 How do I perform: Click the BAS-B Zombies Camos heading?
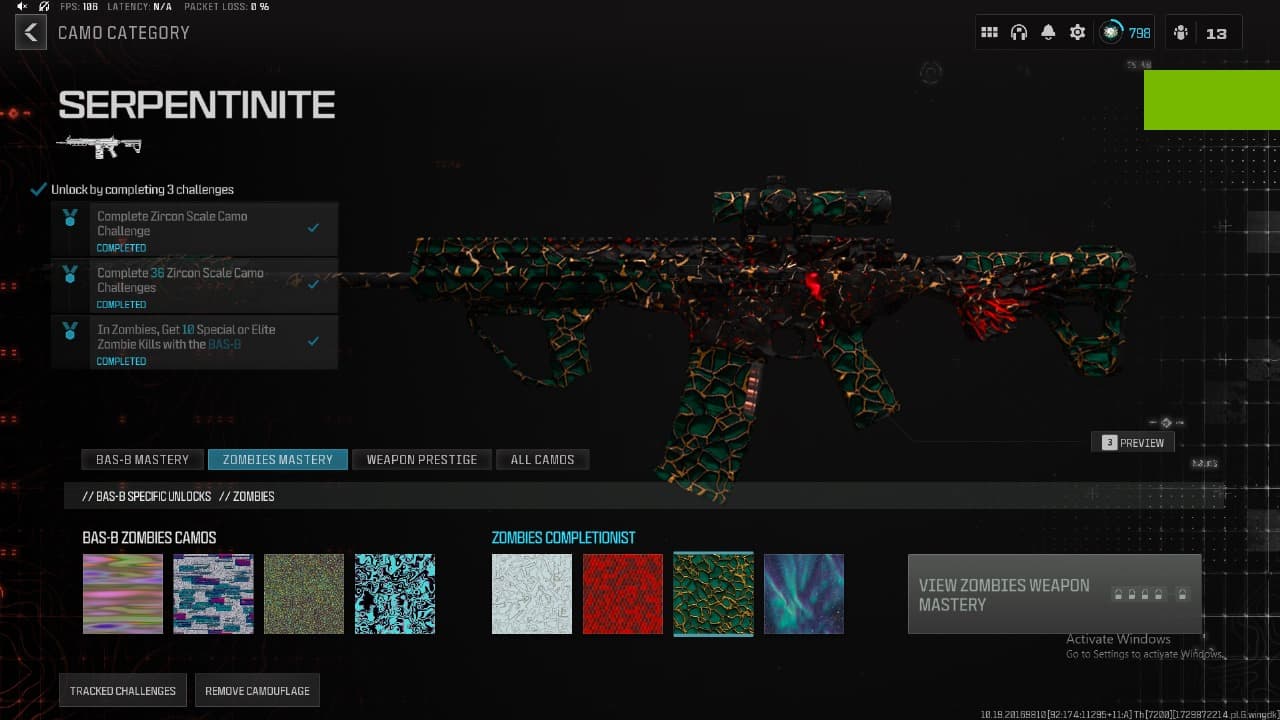point(149,538)
